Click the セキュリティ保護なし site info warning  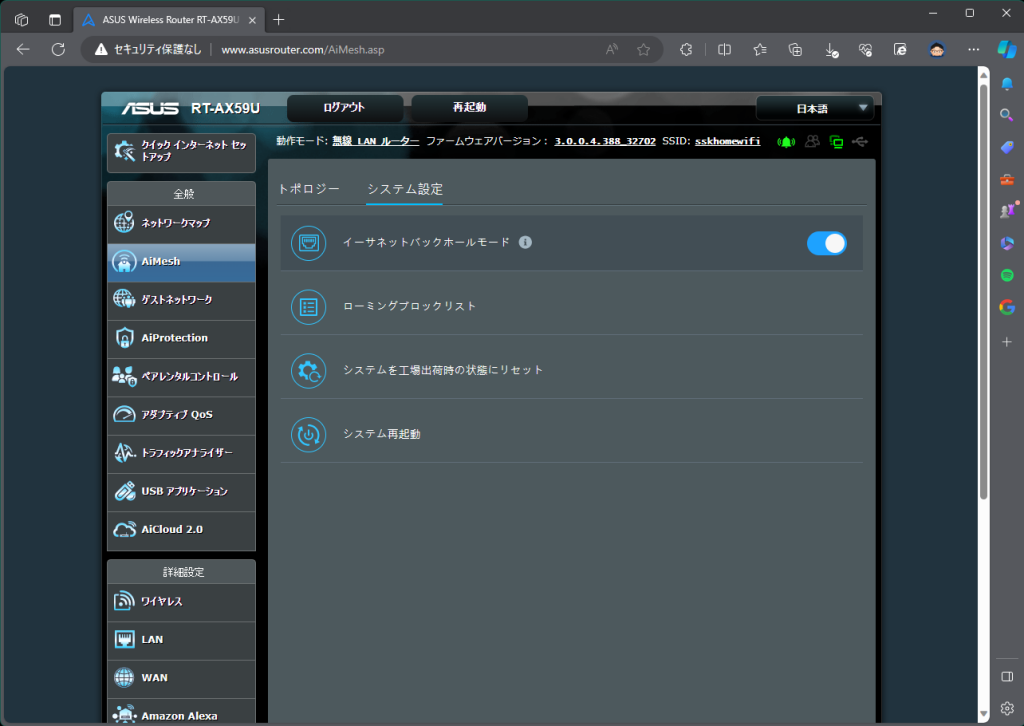pos(148,50)
